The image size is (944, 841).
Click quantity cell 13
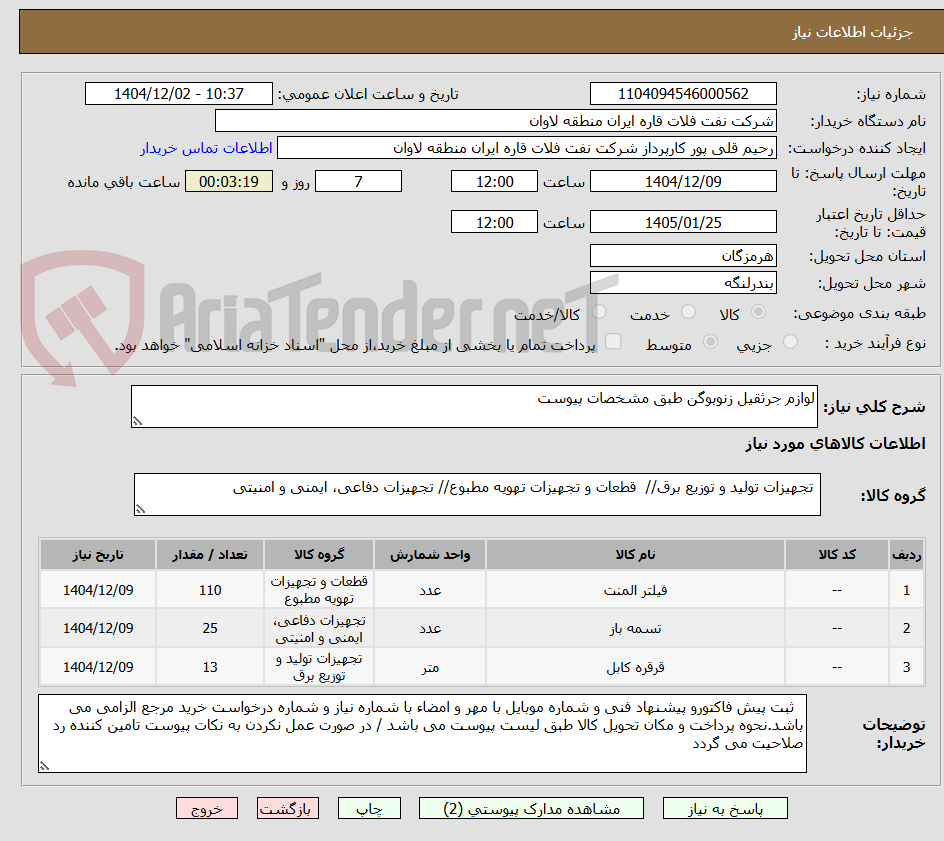click(x=210, y=667)
